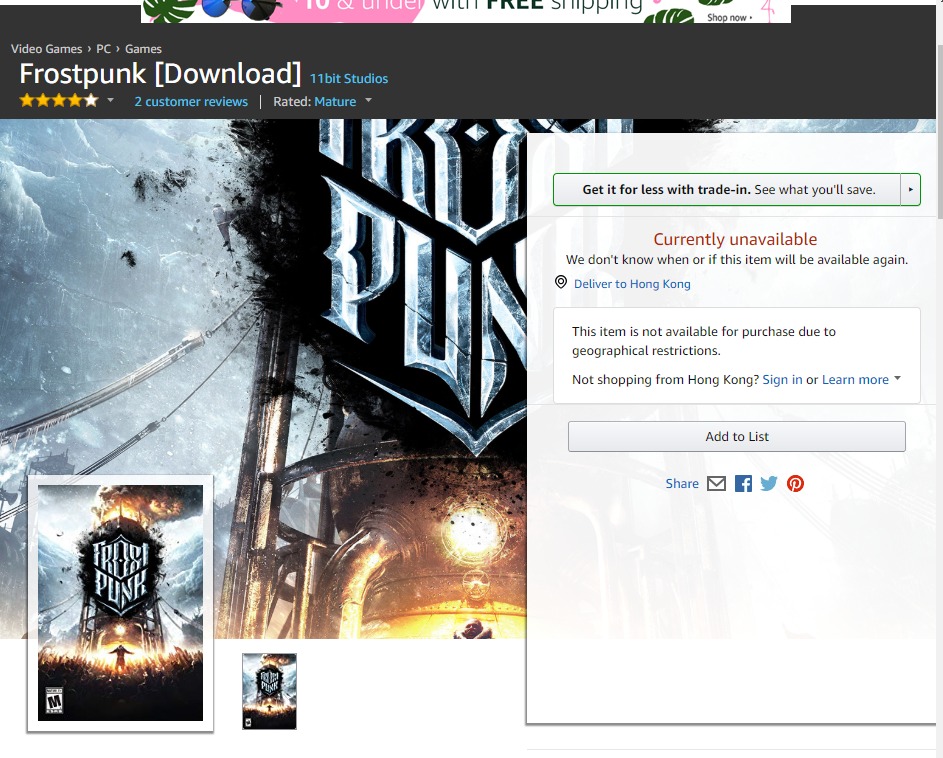Share product via email icon
943x758 pixels.
click(x=716, y=484)
